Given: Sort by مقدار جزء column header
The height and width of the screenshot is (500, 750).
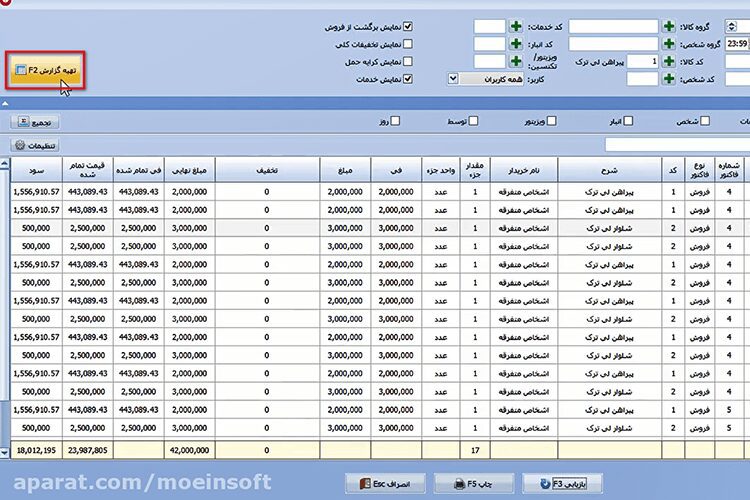Looking at the screenshot, I should [x=475, y=170].
